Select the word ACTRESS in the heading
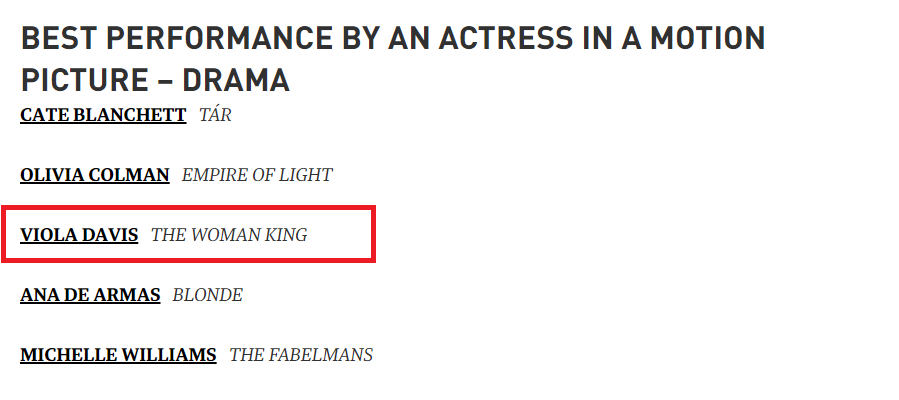 pyautogui.click(x=506, y=38)
